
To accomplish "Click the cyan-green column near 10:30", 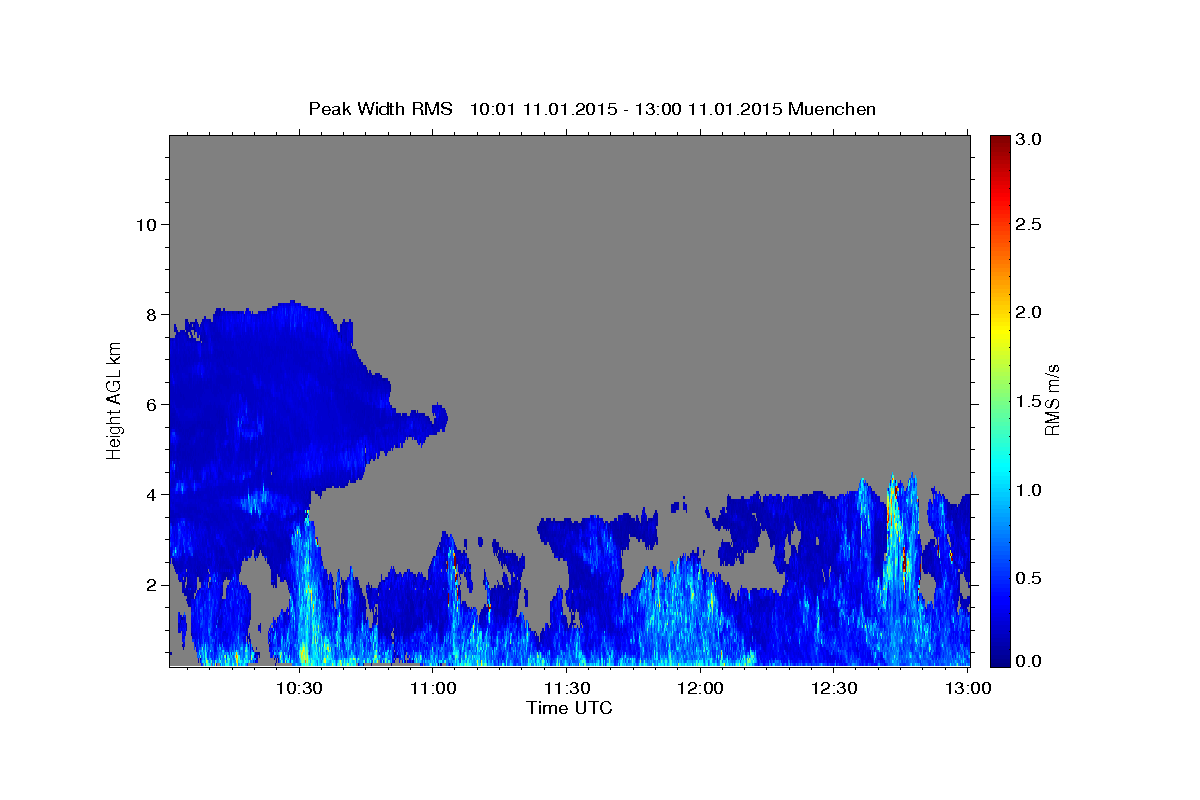I will click(308, 590).
